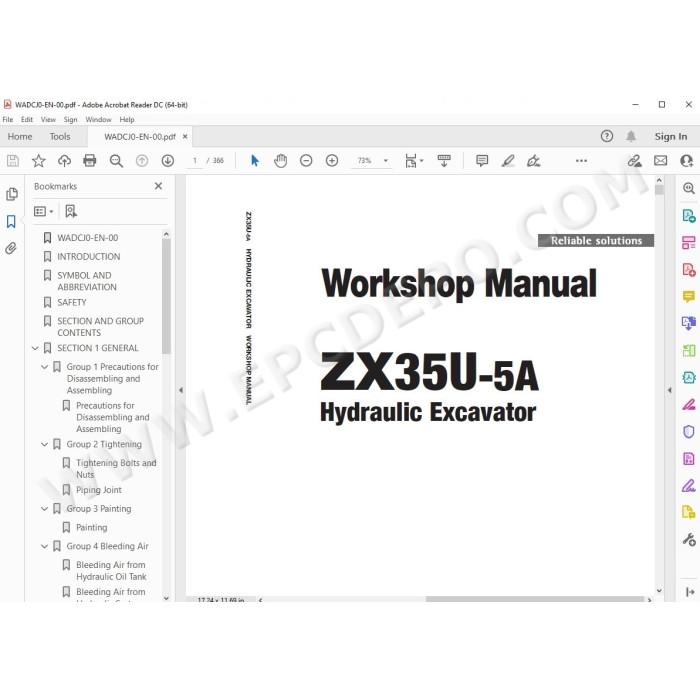Go to previous page arrow icon
Screen dimensions: 700x700
coord(142,161)
